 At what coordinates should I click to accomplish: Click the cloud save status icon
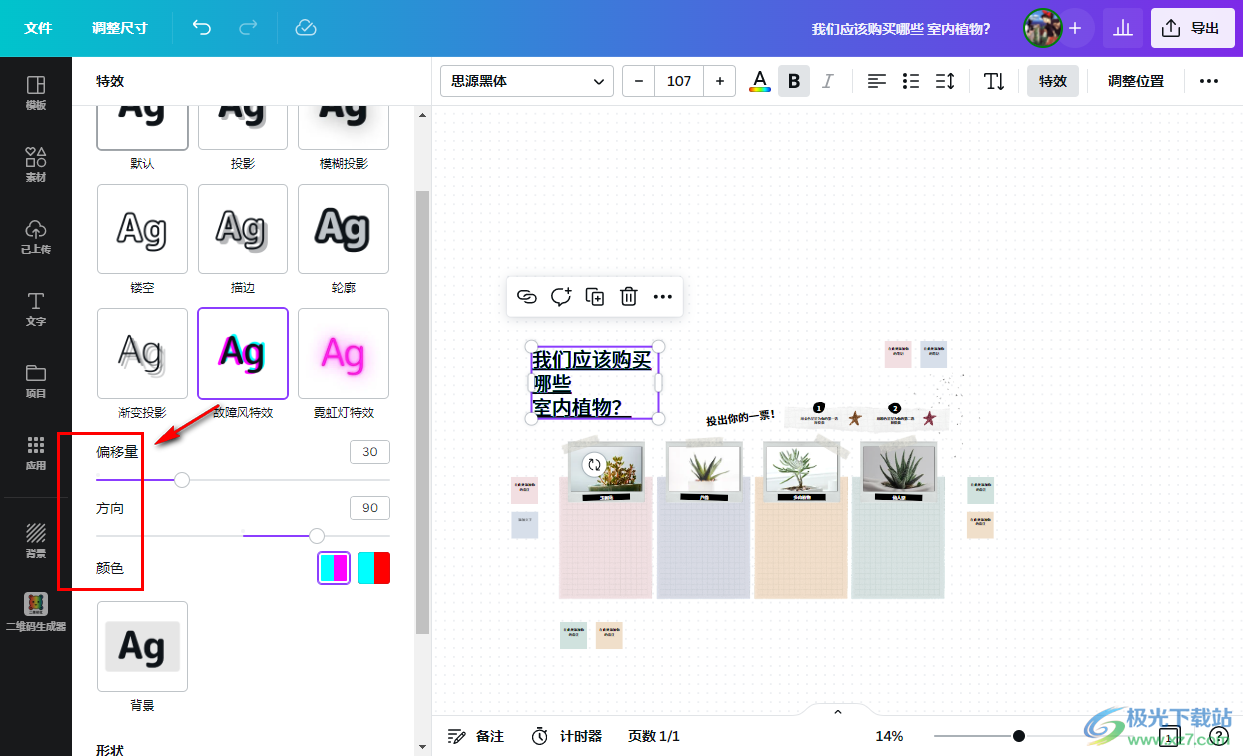[306, 28]
